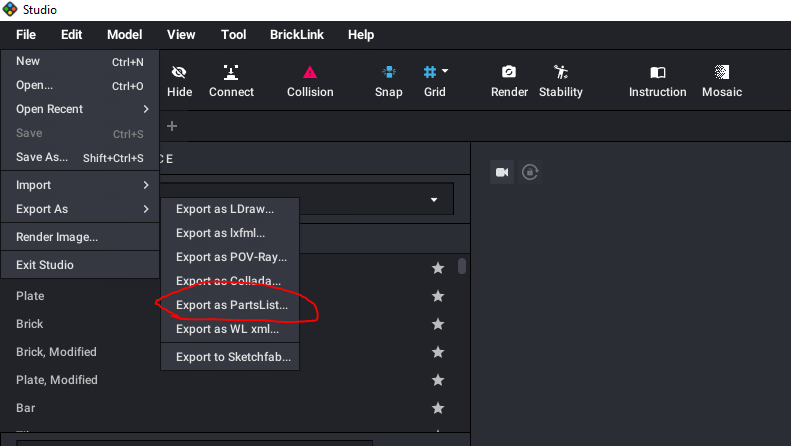Viewport: 791px width, 446px height.
Task: Open the Tool menu
Action: coord(234,35)
